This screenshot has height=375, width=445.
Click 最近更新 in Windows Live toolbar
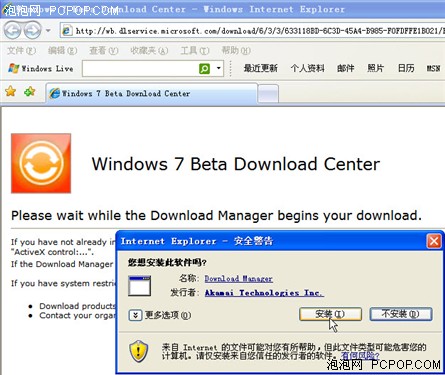(260, 68)
